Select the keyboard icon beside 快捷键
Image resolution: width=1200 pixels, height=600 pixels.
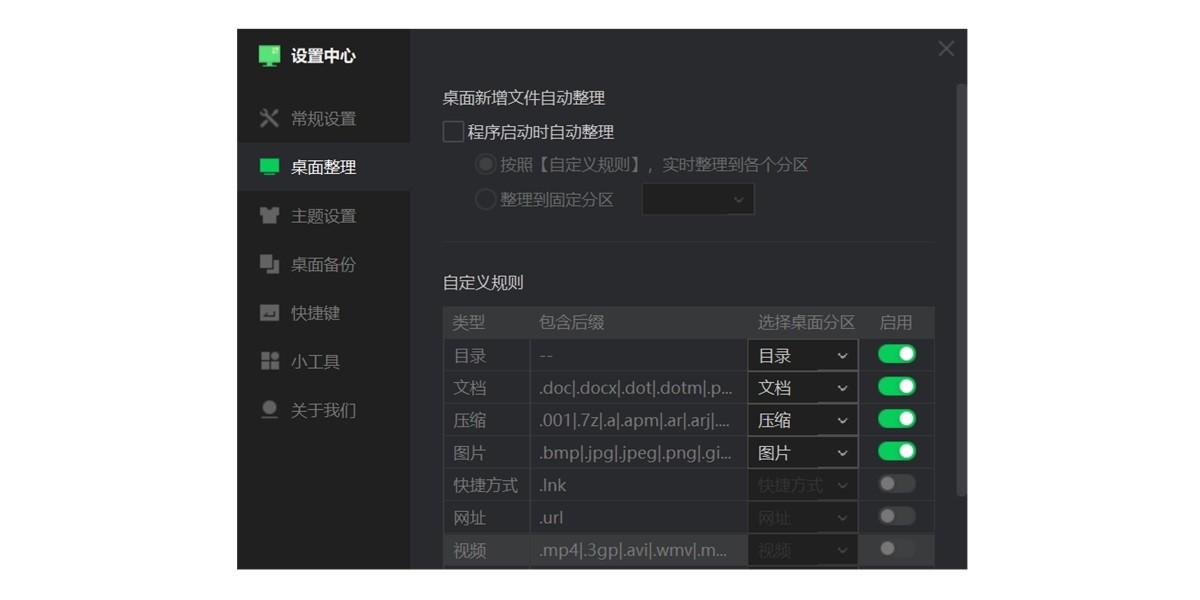tap(269, 313)
